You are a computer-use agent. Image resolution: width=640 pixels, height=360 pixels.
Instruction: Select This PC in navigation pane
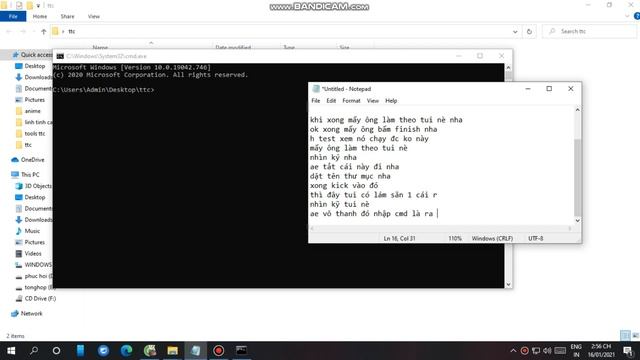25,174
